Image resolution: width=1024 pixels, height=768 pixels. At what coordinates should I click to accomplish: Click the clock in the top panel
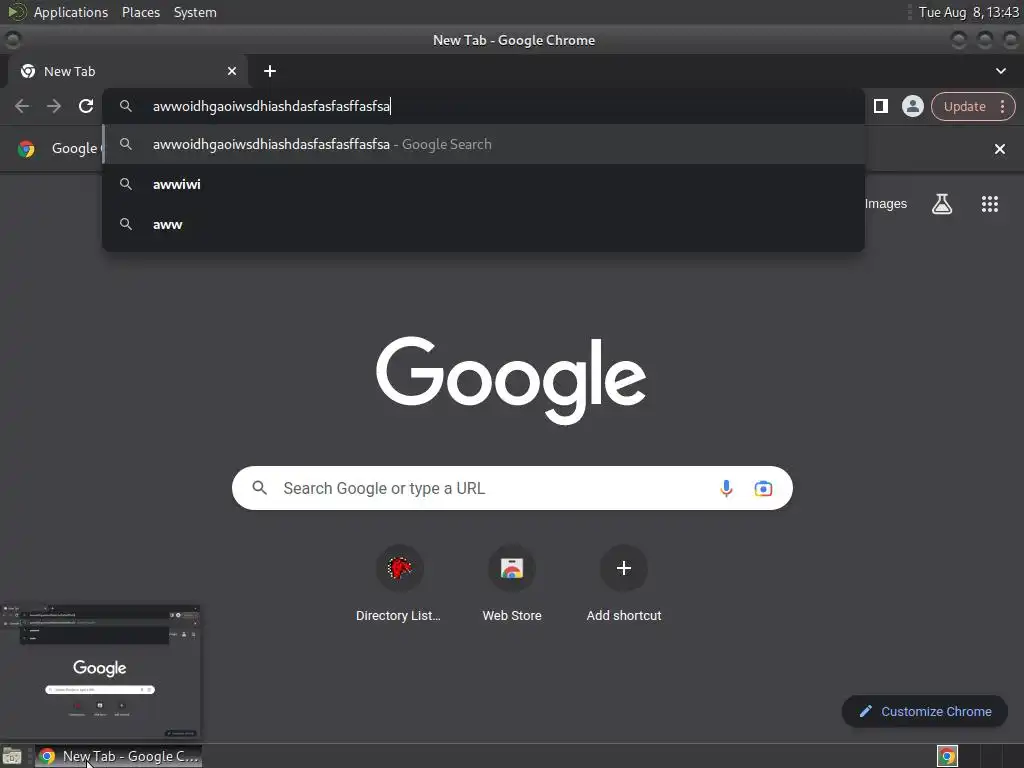968,12
